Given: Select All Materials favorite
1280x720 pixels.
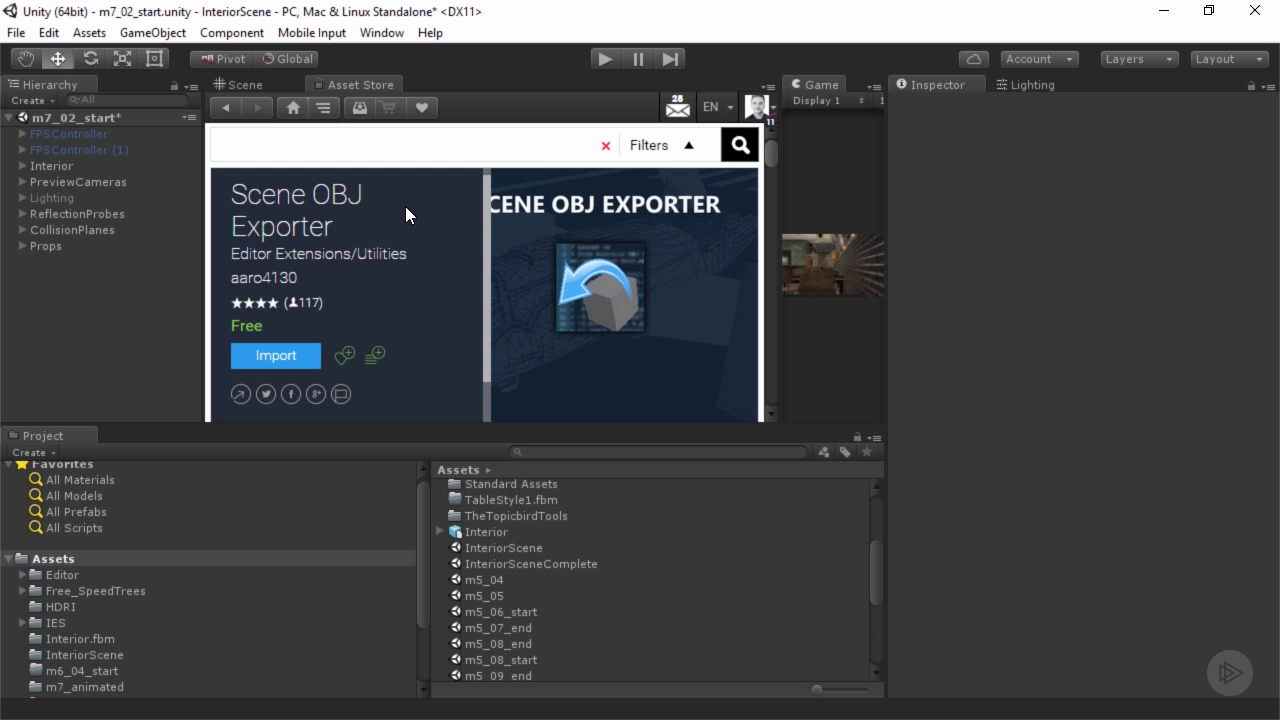Looking at the screenshot, I should 80,480.
